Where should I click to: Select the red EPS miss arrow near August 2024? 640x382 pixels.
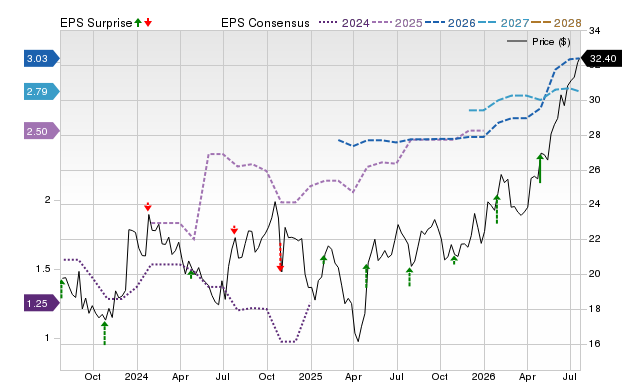click(x=234, y=230)
